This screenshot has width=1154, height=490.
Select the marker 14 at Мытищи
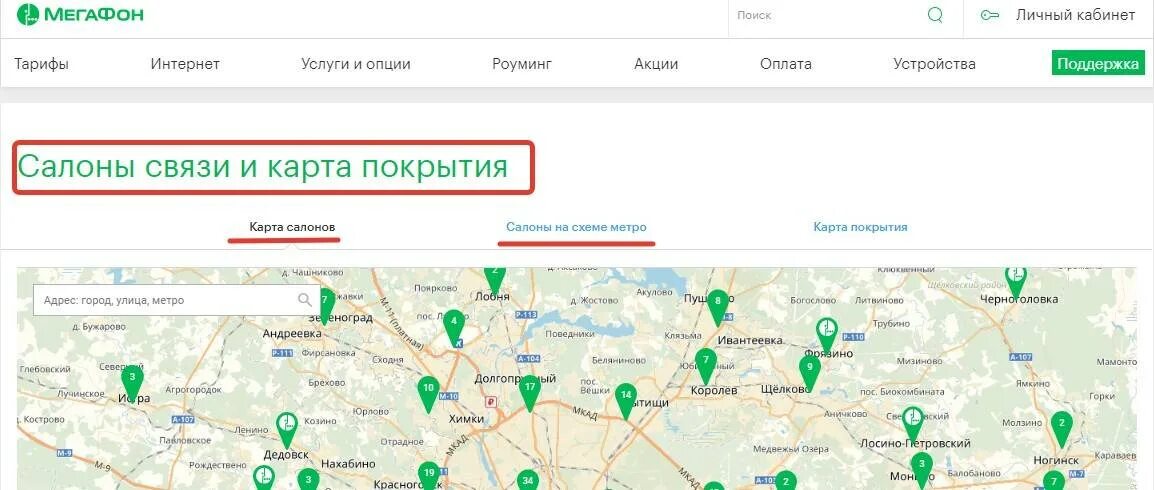[626, 402]
